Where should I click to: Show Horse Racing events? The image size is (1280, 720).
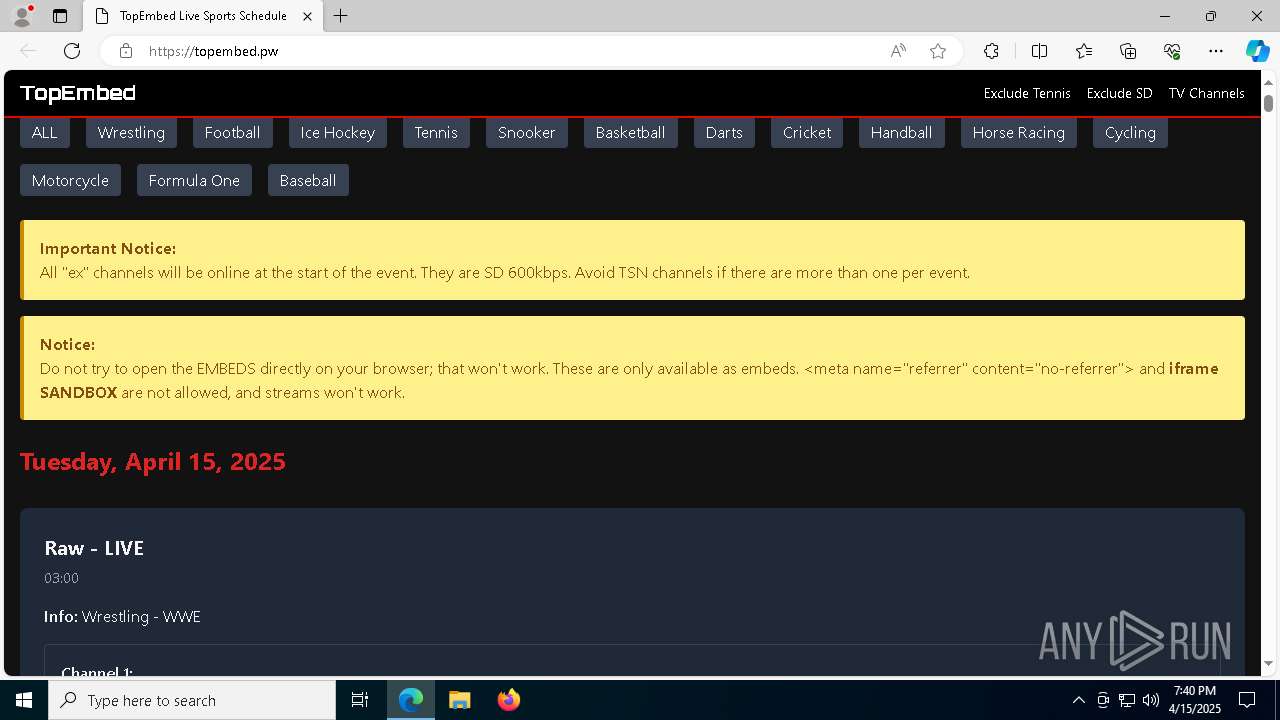coord(1018,132)
